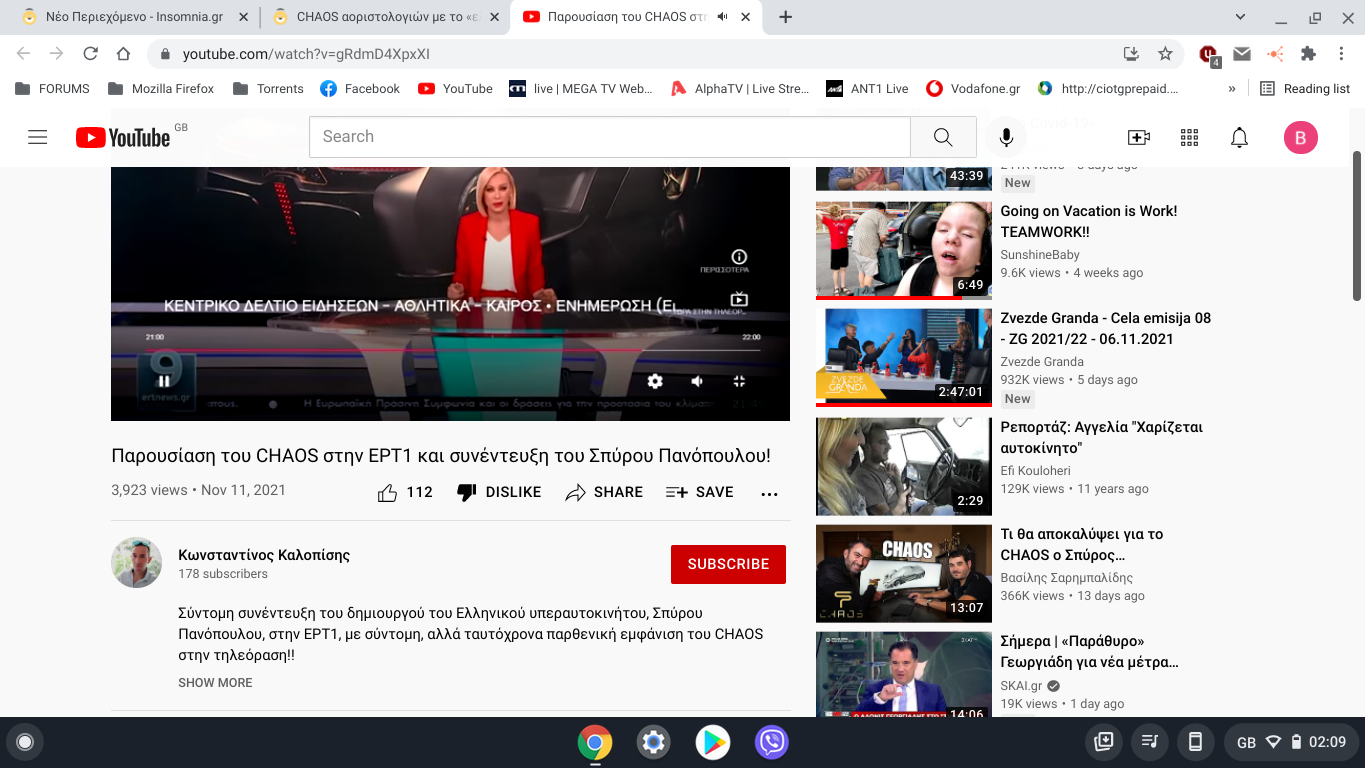
Task: Click the player info card icon
Action: [739, 258]
